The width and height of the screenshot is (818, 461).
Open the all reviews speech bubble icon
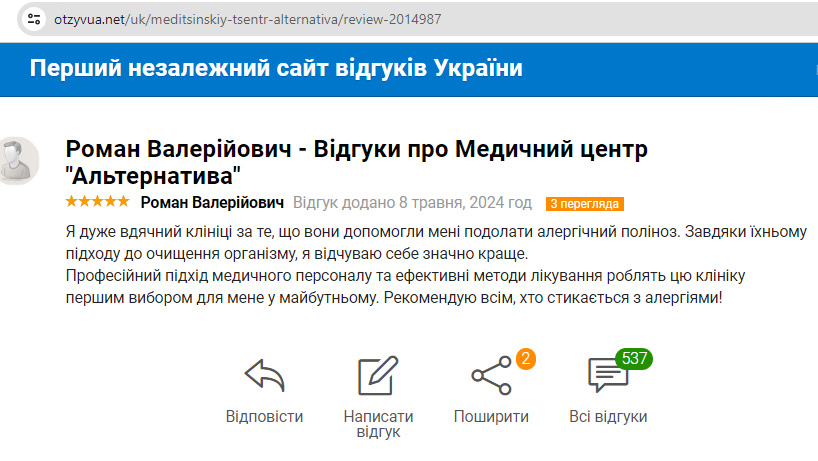click(606, 376)
